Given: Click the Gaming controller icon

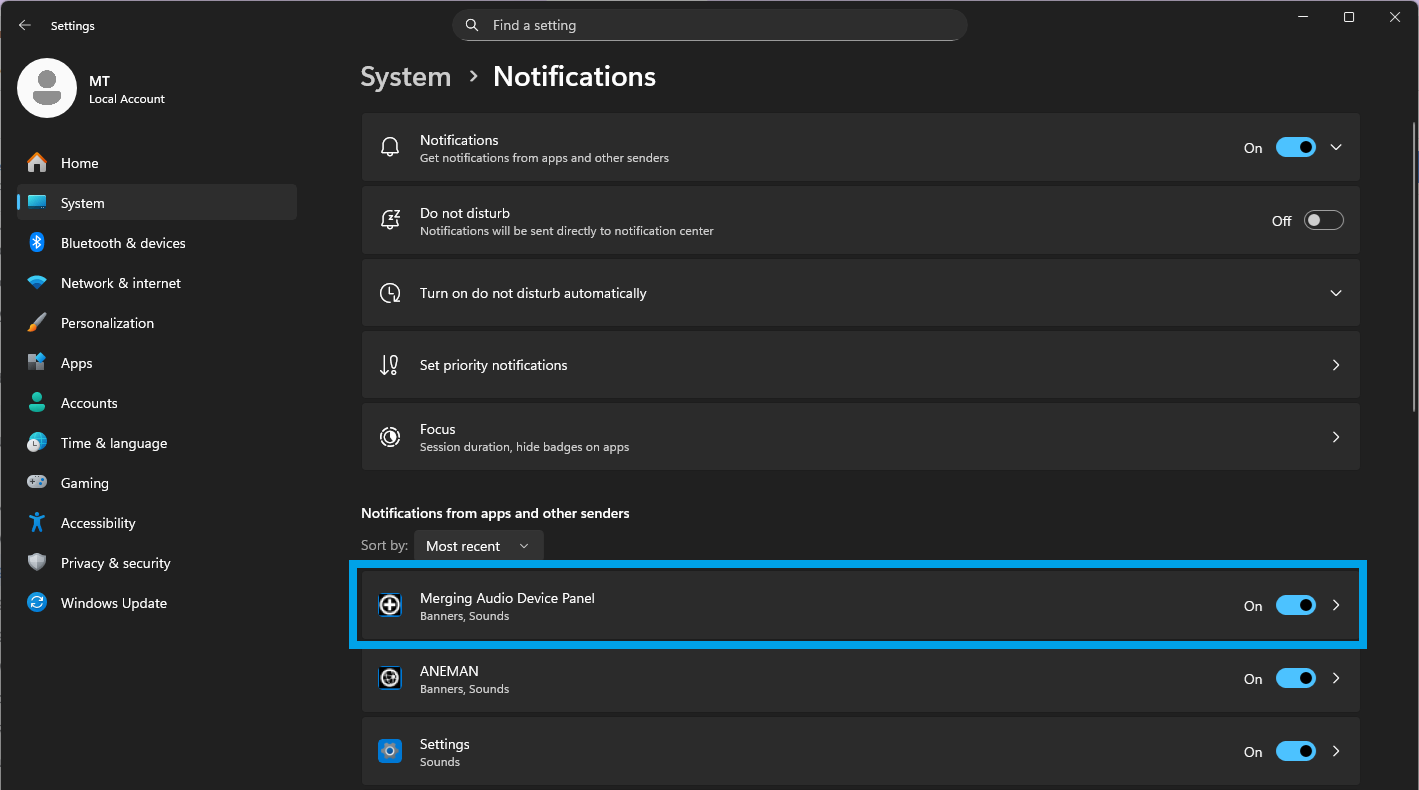Looking at the screenshot, I should pos(37,483).
